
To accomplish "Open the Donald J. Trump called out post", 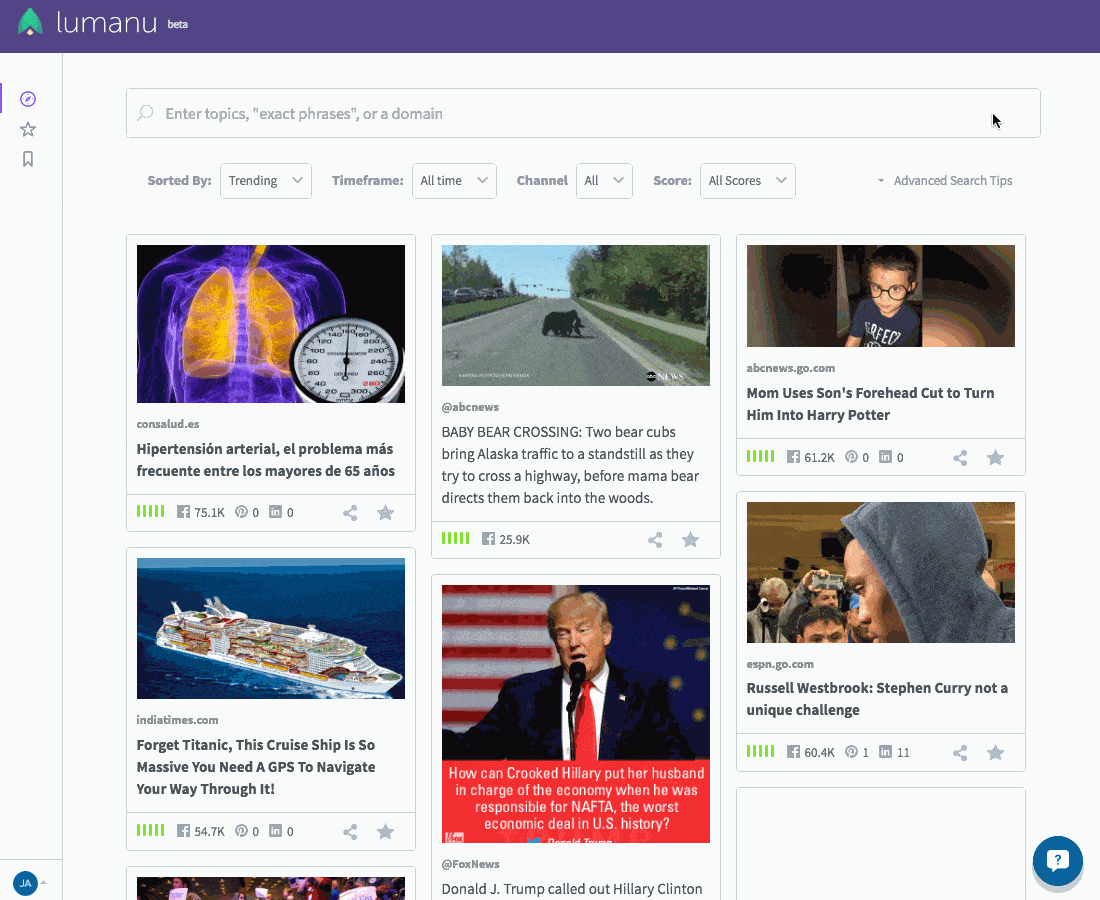I will coord(572,889).
